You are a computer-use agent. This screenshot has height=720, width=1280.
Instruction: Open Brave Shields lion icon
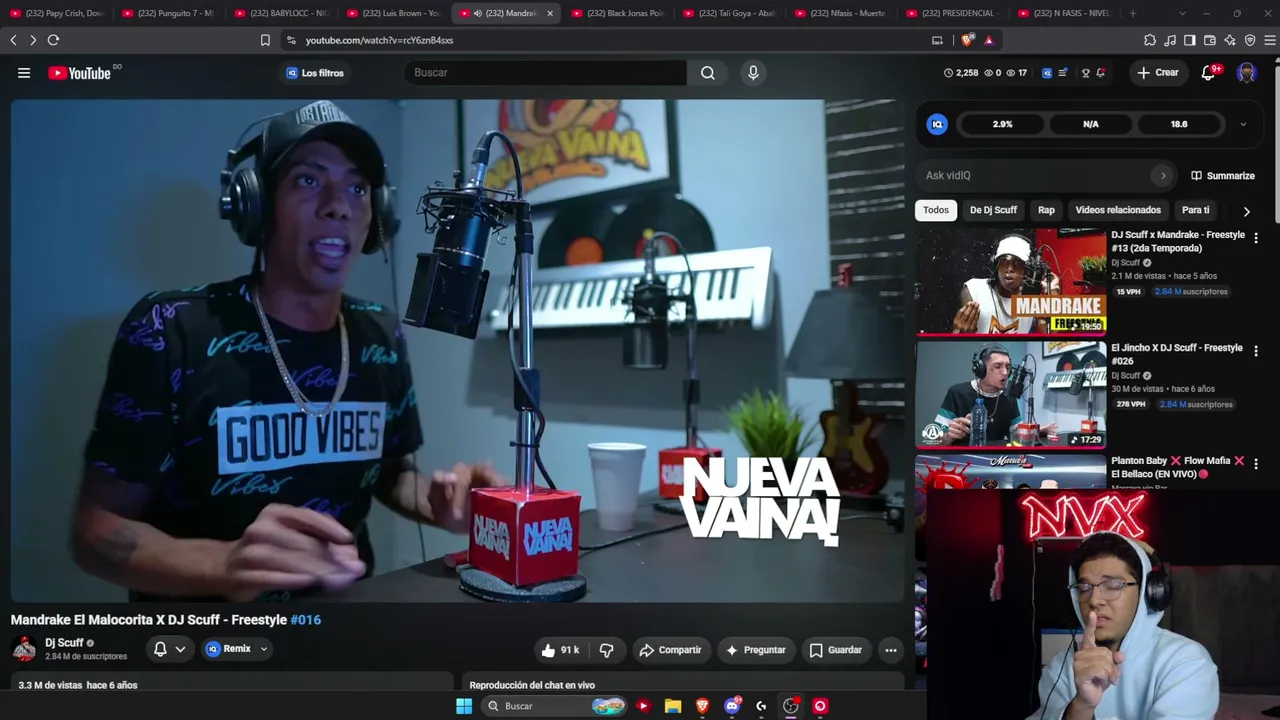coord(967,40)
